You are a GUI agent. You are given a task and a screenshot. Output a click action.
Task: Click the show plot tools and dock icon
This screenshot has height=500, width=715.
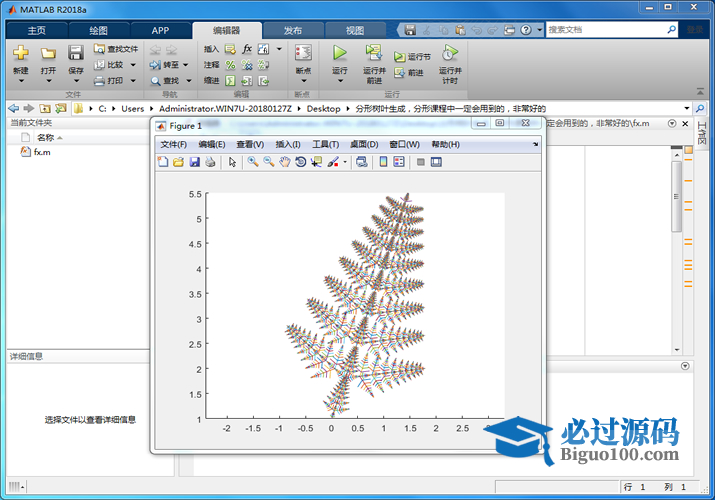[436, 162]
